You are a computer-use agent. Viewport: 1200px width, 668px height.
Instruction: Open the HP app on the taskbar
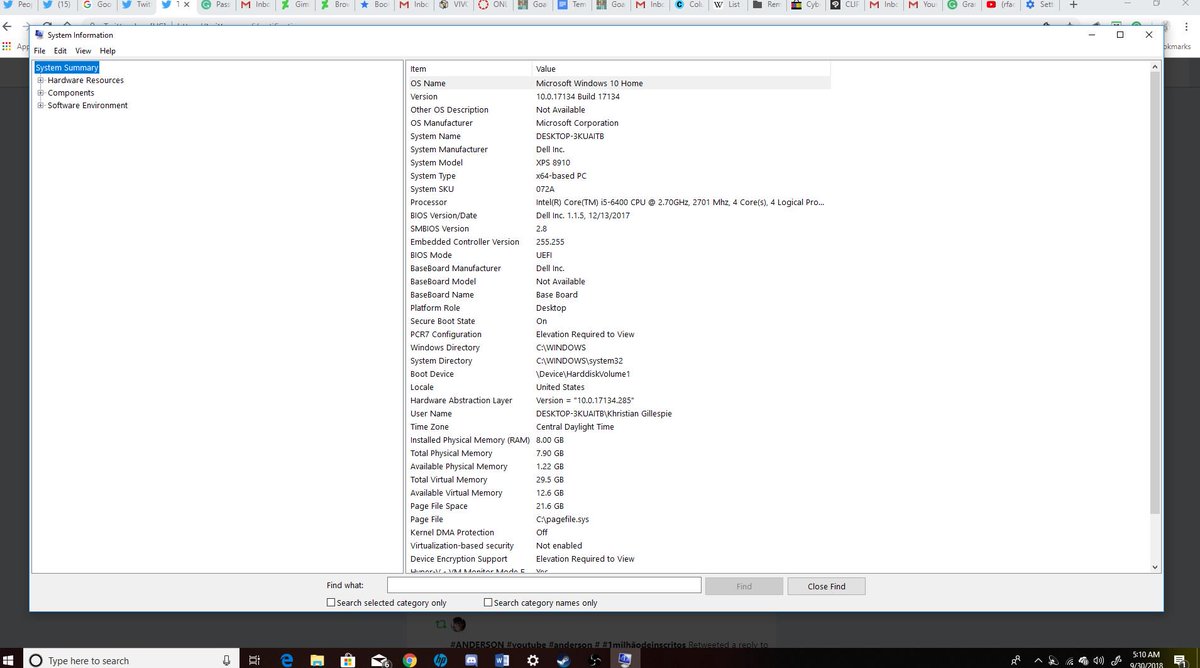pyautogui.click(x=440, y=660)
